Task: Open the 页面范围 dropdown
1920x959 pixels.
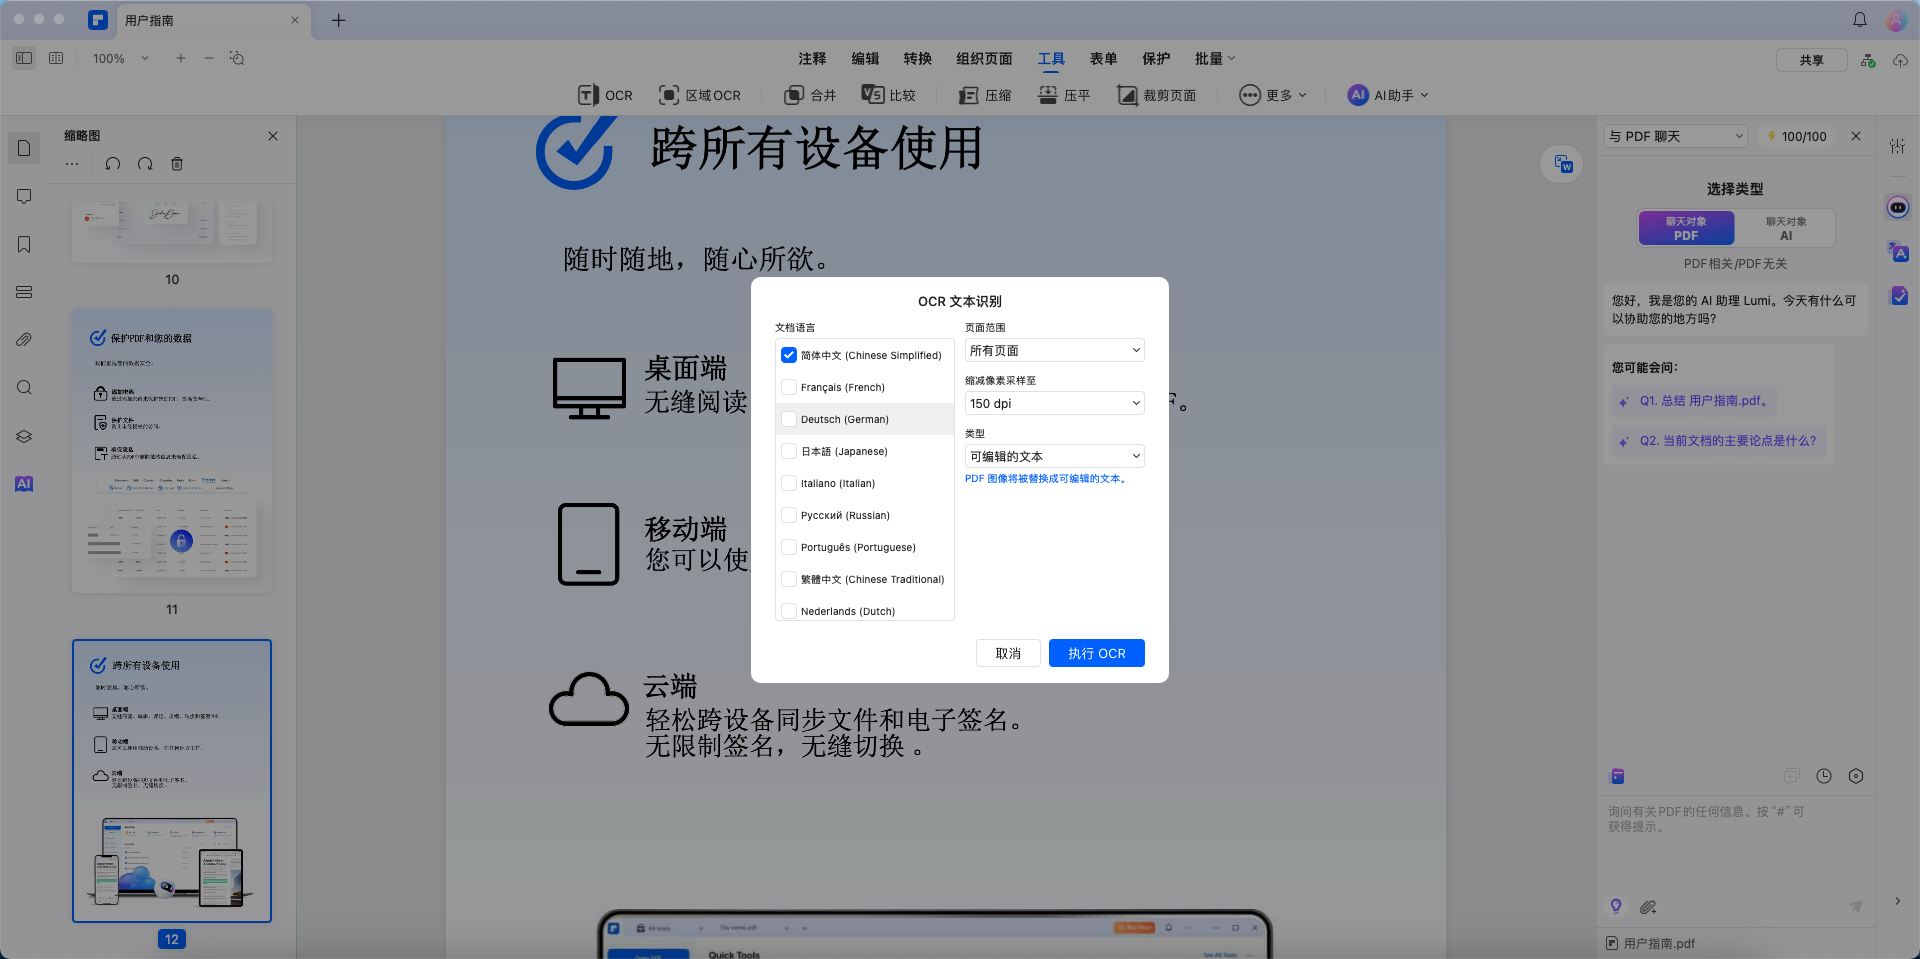Action: pyautogui.click(x=1054, y=350)
